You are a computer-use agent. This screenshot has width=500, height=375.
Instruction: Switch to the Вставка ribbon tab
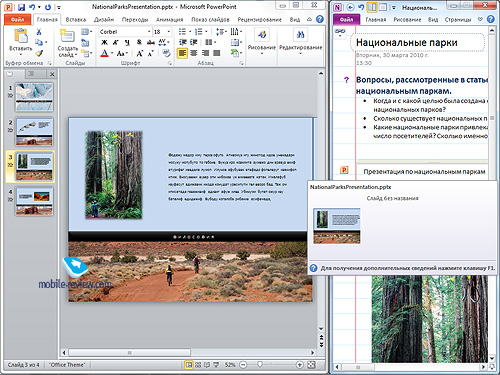click(x=76, y=20)
